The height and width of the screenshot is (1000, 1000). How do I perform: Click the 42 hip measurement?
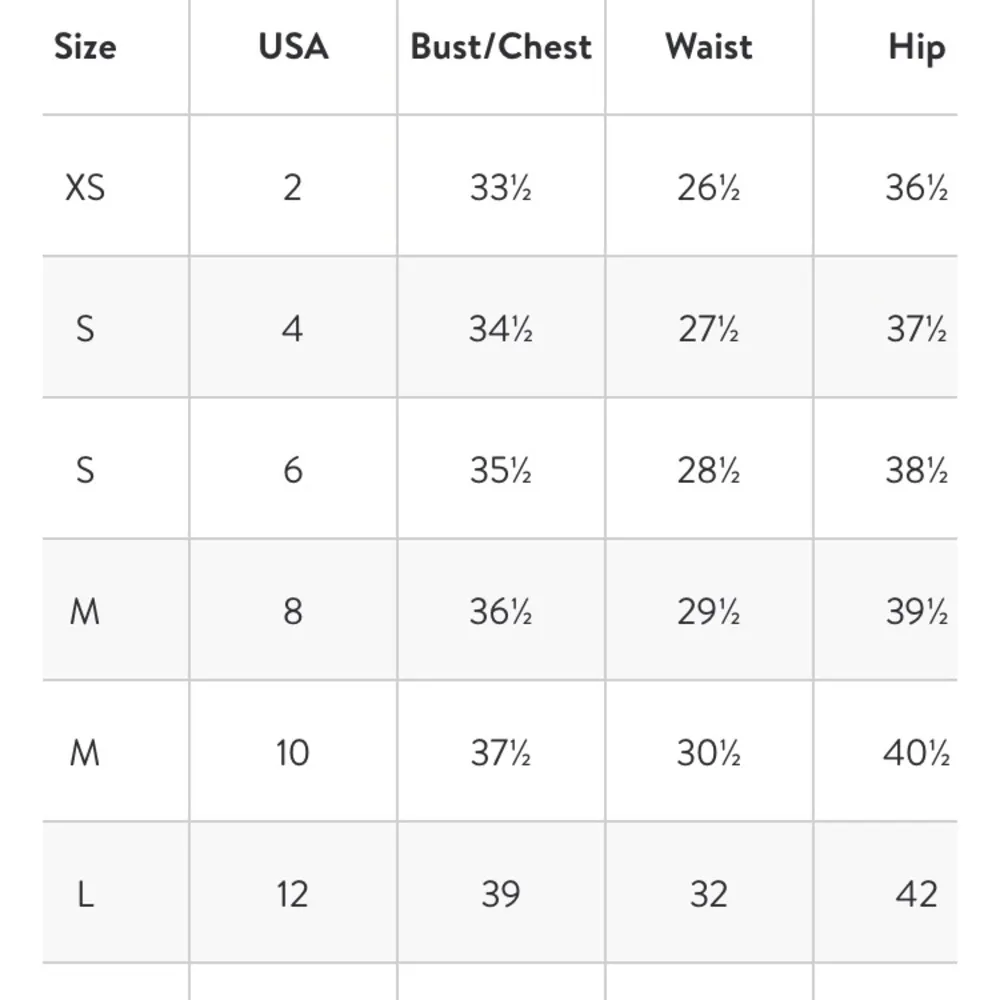click(x=916, y=894)
